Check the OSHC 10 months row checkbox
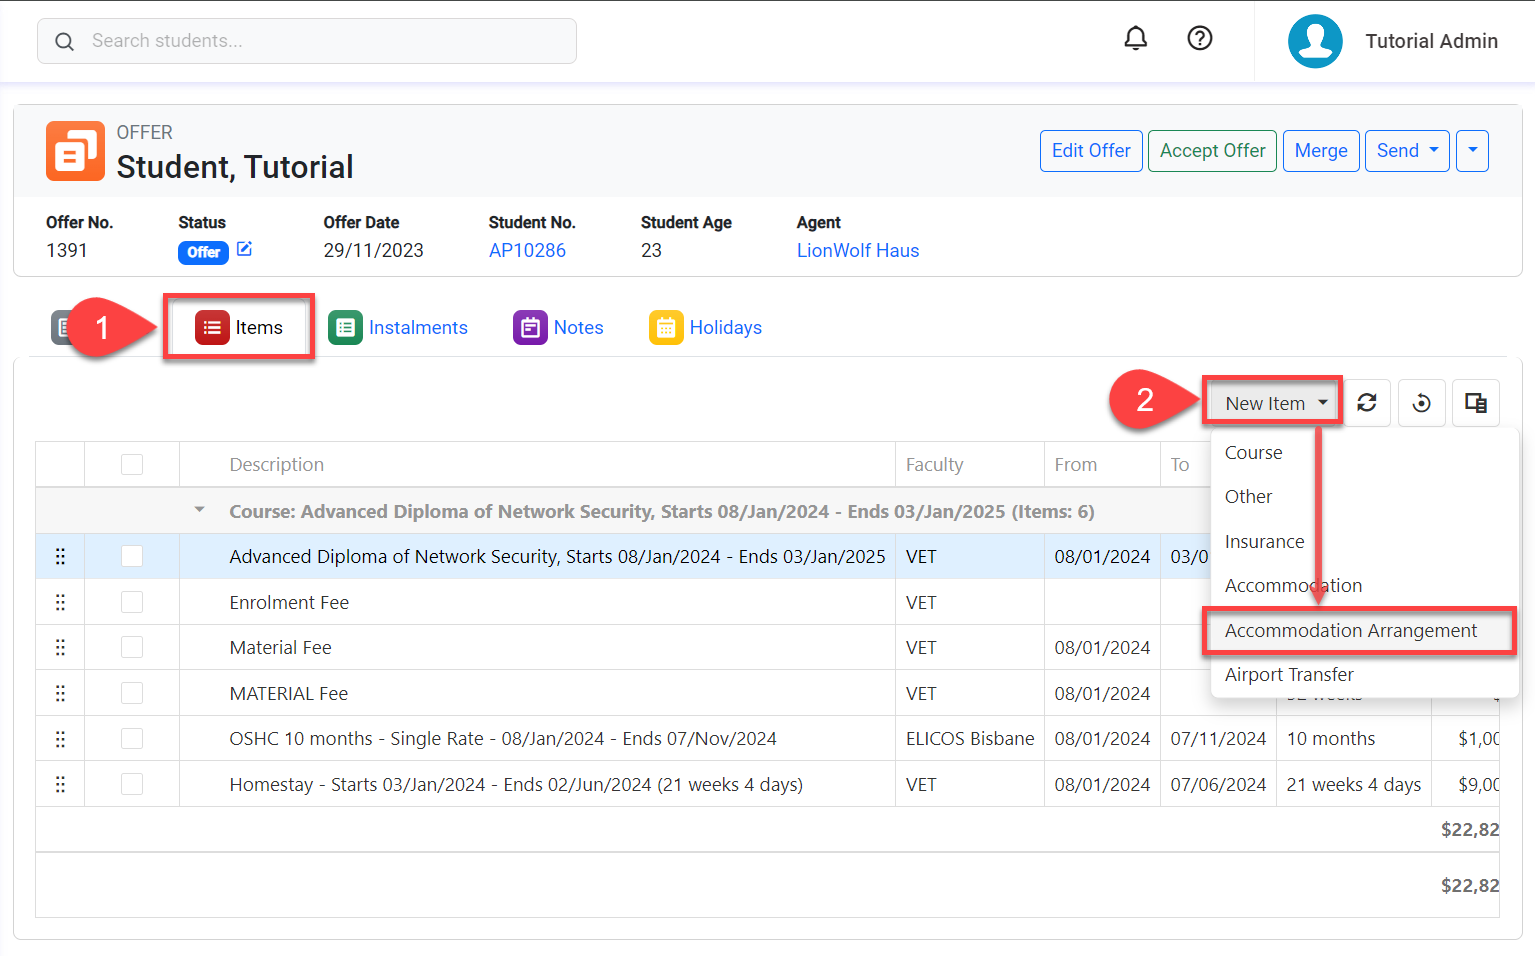Screen dimensions: 1535x956 tap(132, 738)
